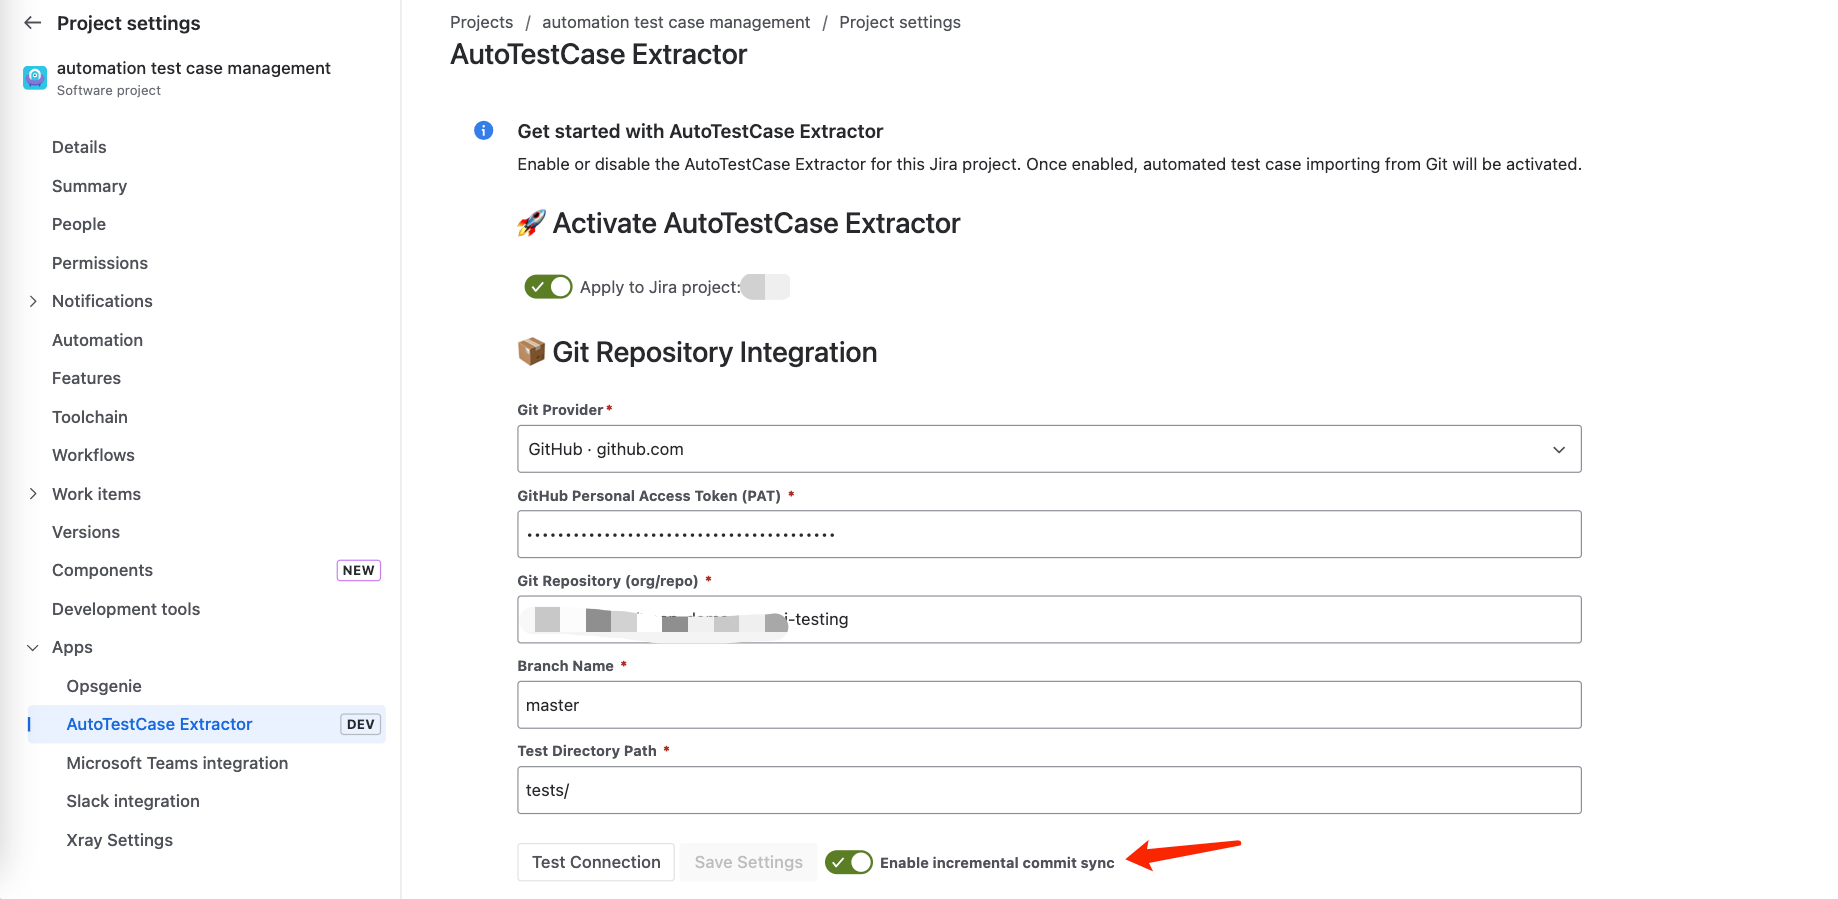
Task: Open Toolchain in the sidebar
Action: (x=90, y=417)
